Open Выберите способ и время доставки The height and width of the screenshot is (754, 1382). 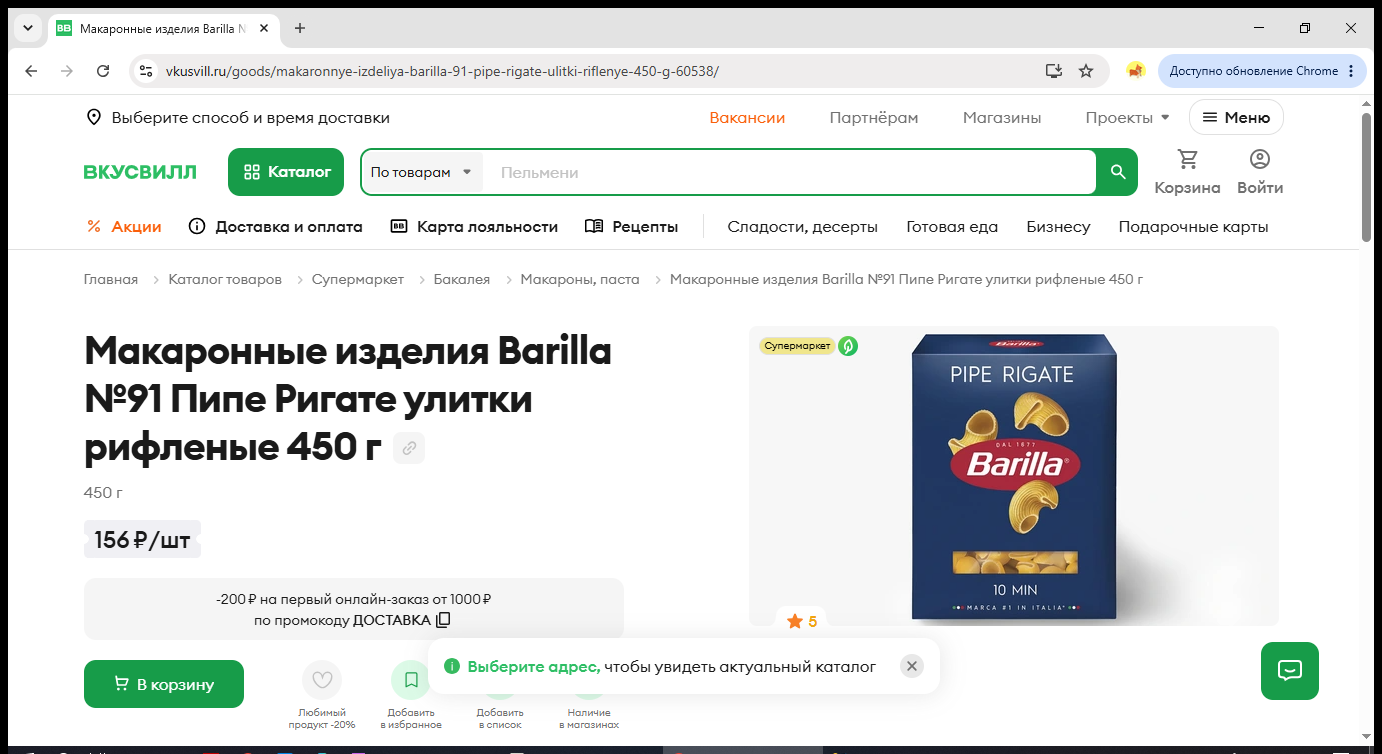tap(250, 118)
